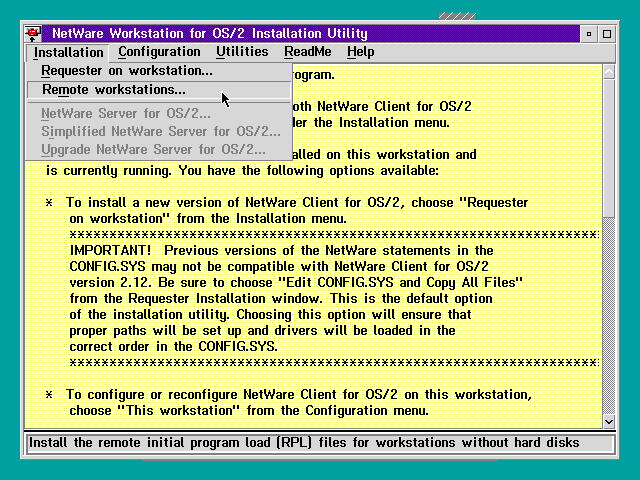Screen dimensions: 640x480
Task: Choose Requester on workstation...
Action: click(159, 71)
